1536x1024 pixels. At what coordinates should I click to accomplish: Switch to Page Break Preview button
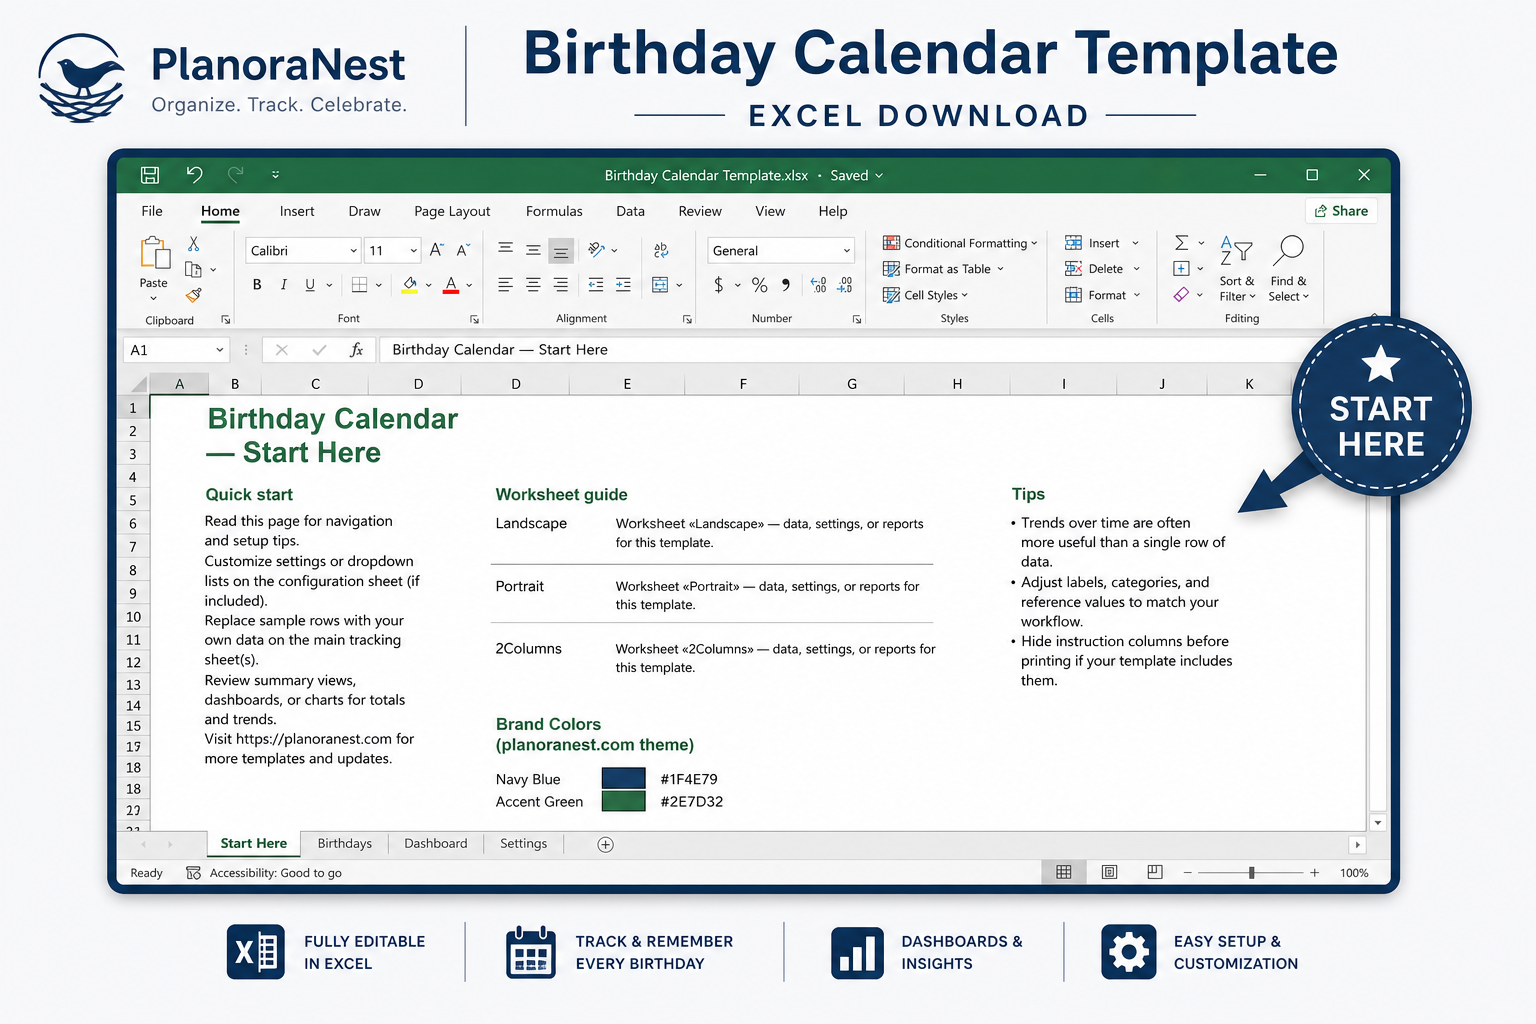tap(1155, 872)
